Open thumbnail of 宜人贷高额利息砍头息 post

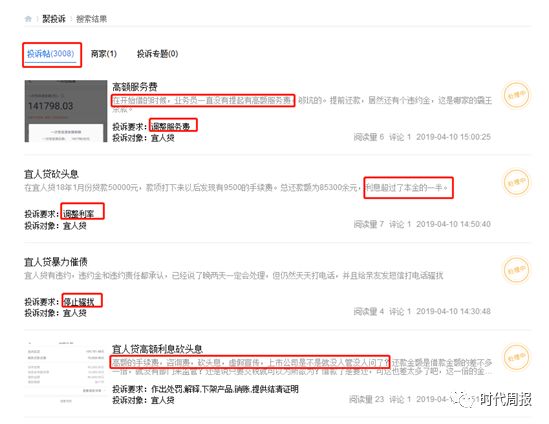tap(66, 372)
